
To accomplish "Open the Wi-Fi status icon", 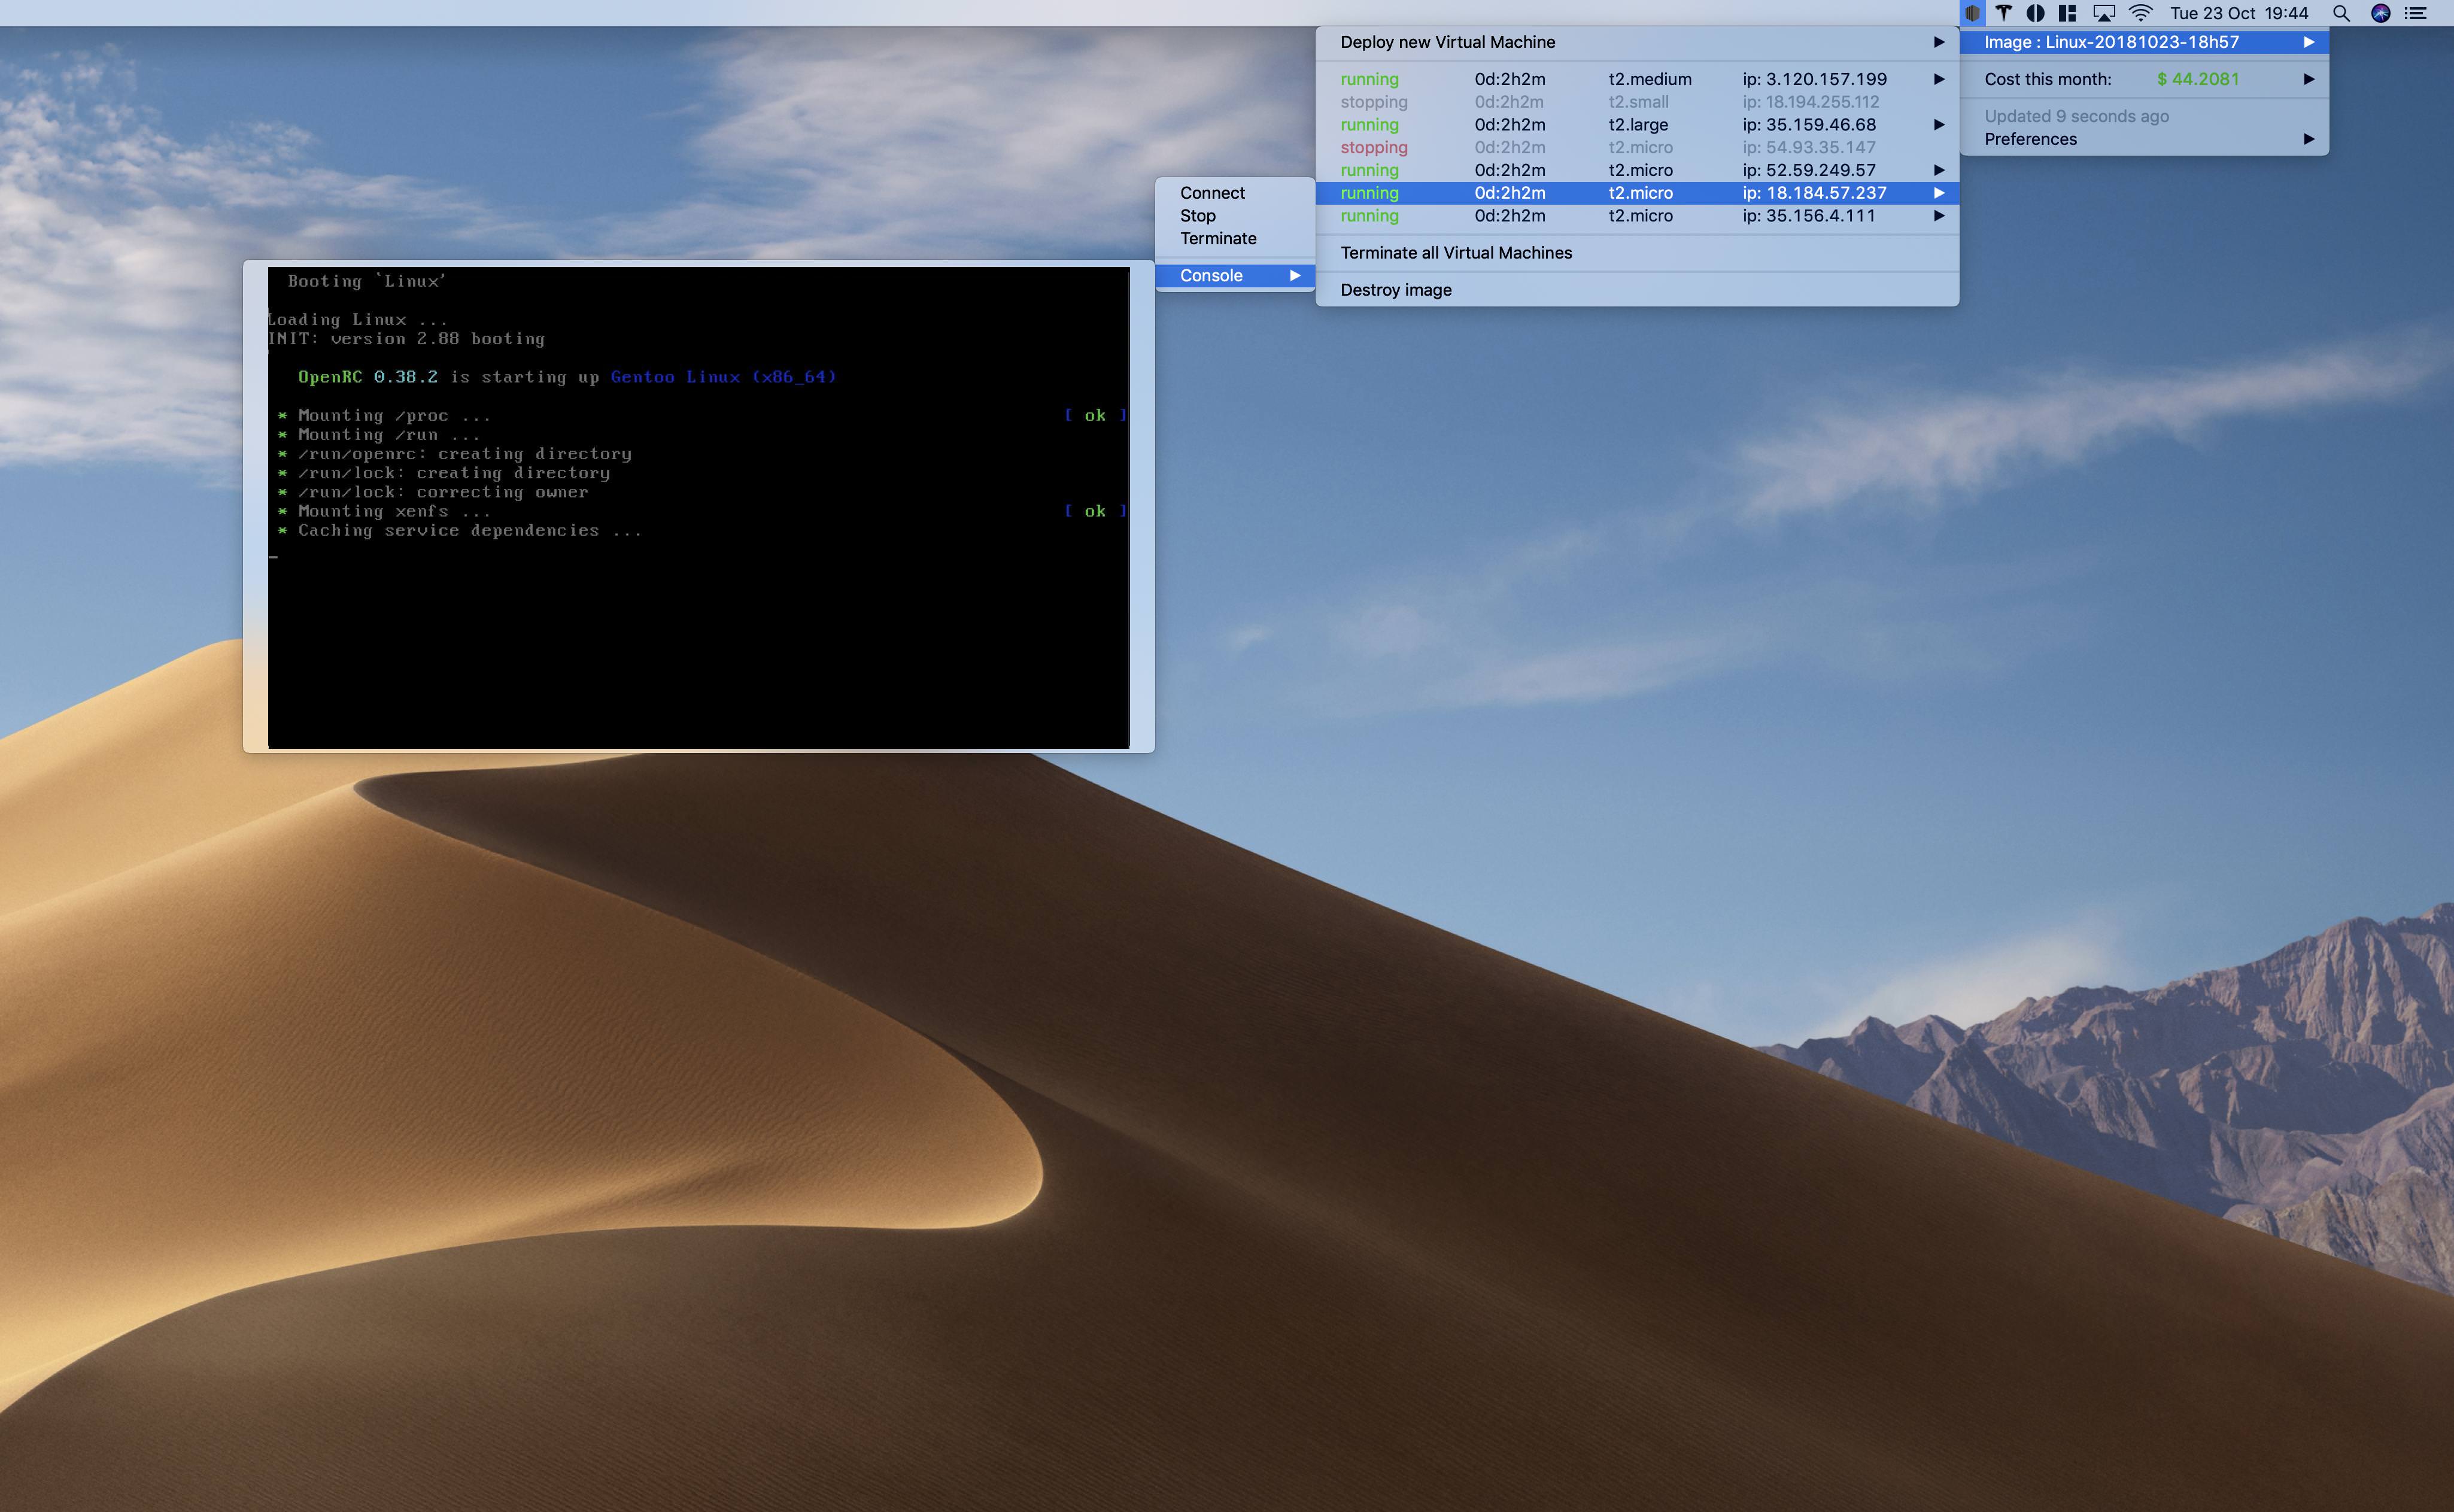I will click(2140, 13).
